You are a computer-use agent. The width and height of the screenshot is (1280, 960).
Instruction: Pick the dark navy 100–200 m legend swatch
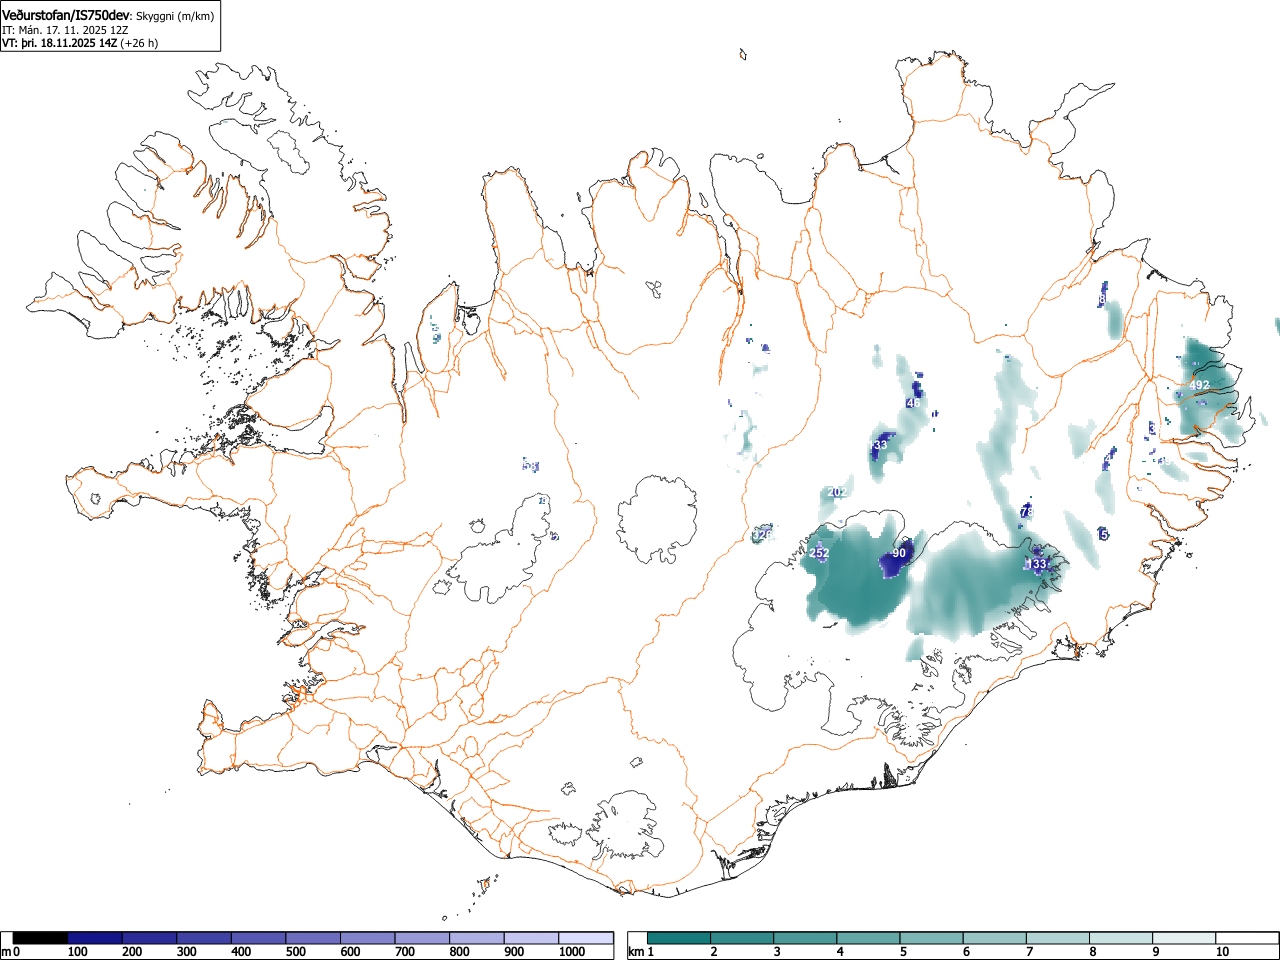coord(95,938)
